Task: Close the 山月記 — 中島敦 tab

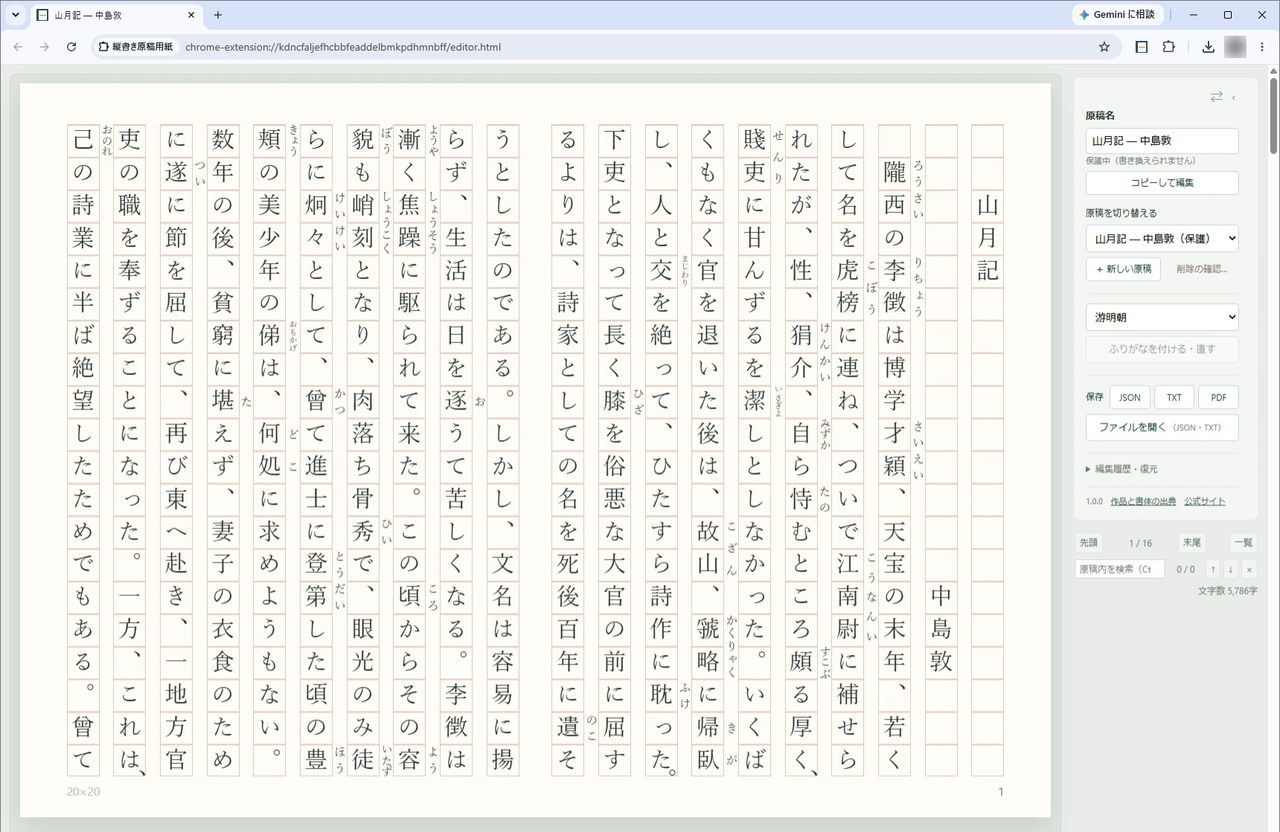Action: (x=190, y=15)
